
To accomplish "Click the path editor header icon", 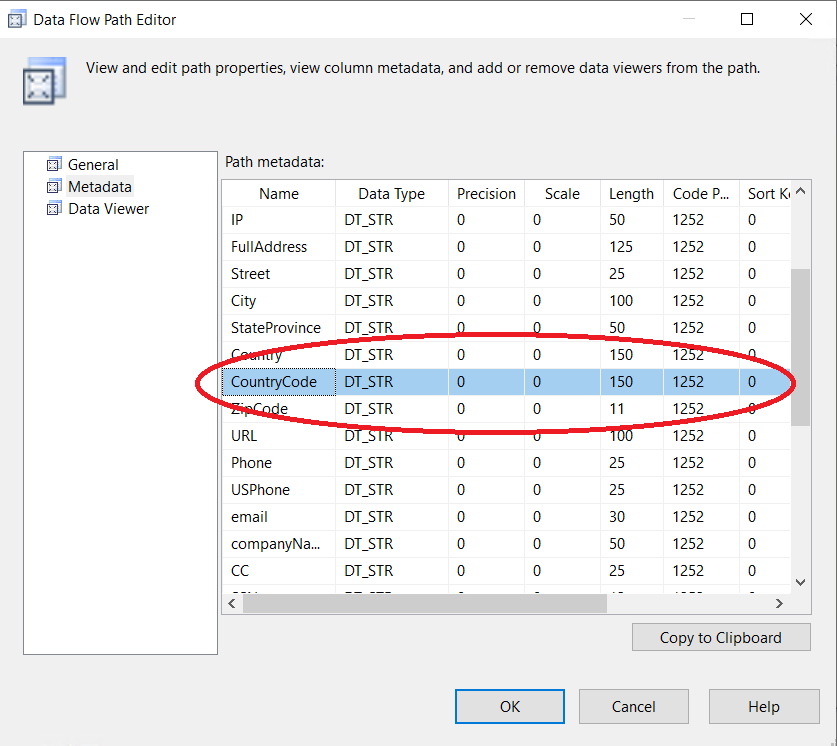I will point(44,80).
